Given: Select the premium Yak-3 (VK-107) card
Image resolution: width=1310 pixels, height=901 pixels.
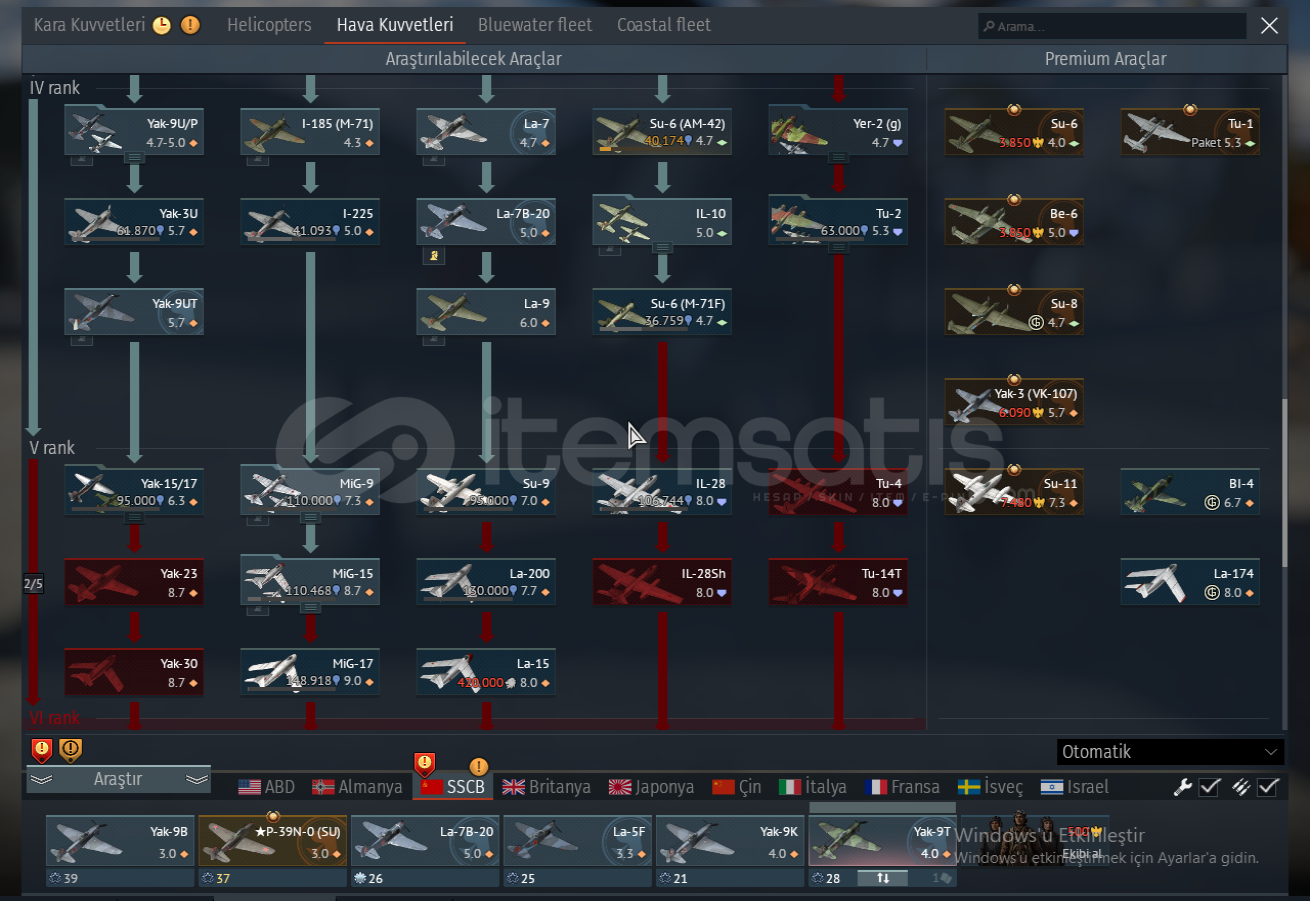Looking at the screenshot, I should pos(1014,402).
